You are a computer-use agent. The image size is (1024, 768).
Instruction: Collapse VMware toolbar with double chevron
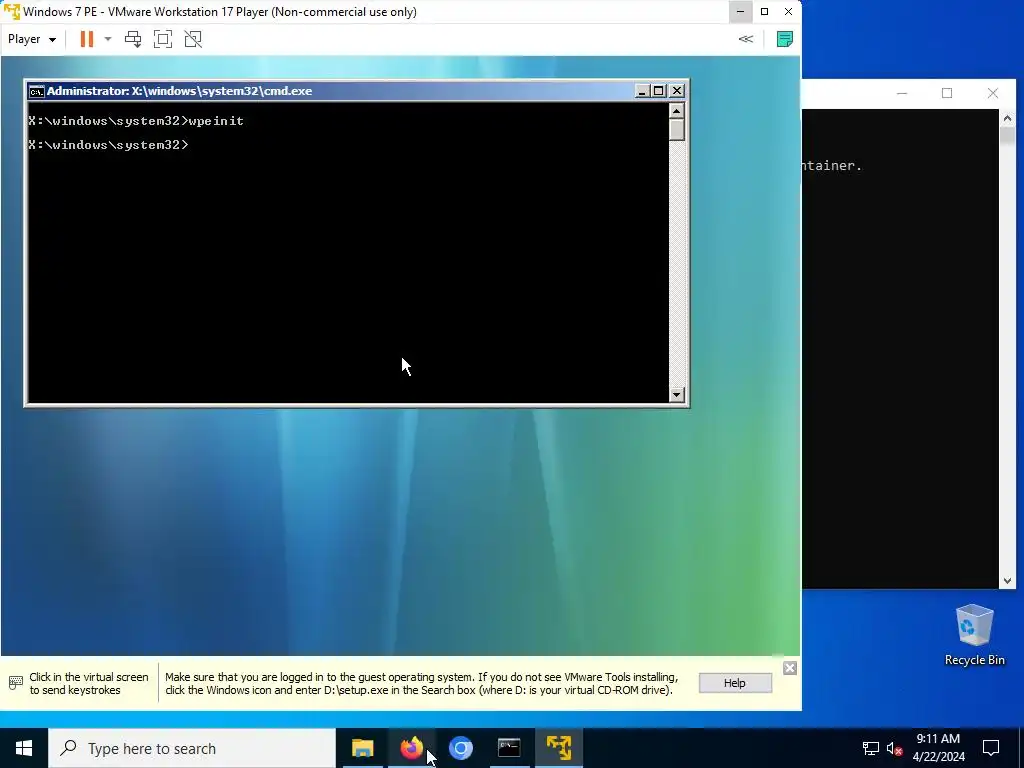click(x=746, y=39)
